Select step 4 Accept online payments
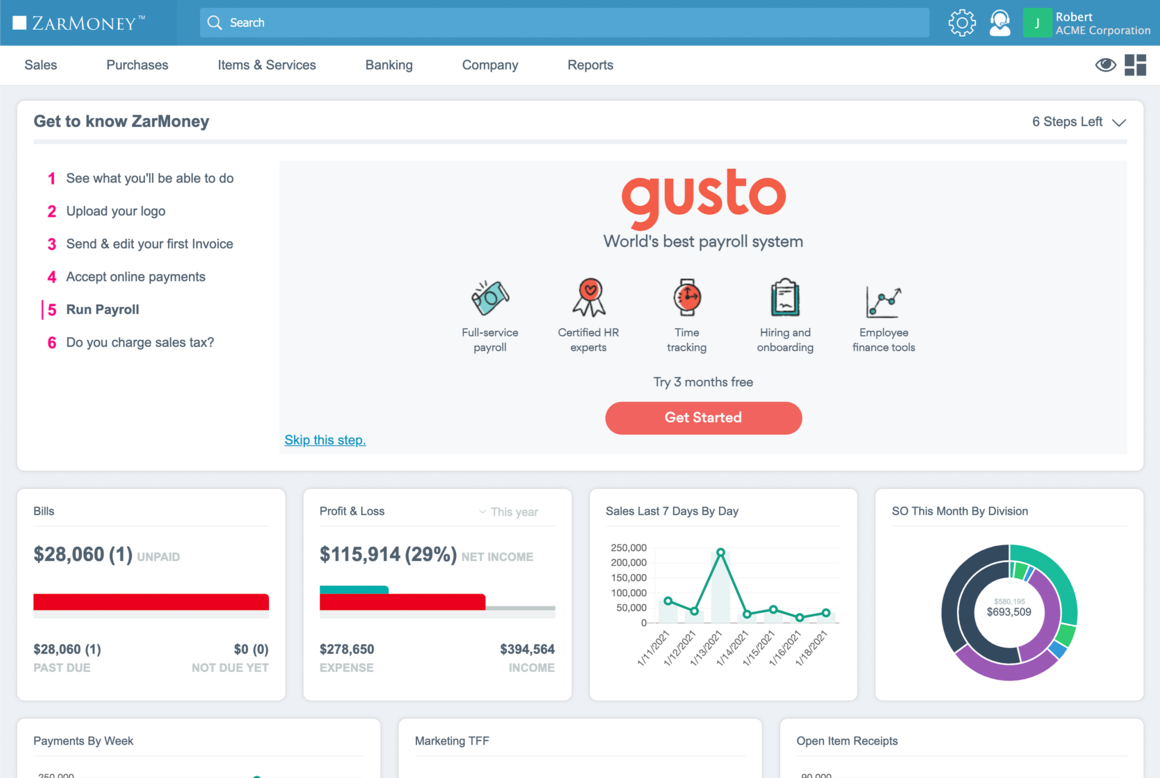Image resolution: width=1160 pixels, height=778 pixels. (x=127, y=277)
